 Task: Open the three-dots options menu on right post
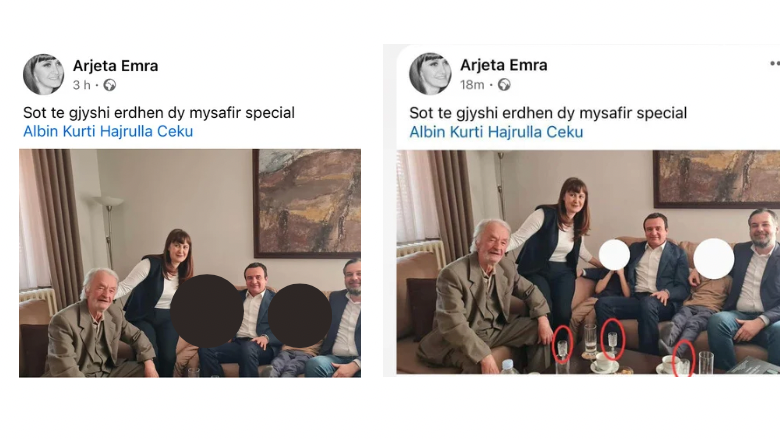[775, 64]
